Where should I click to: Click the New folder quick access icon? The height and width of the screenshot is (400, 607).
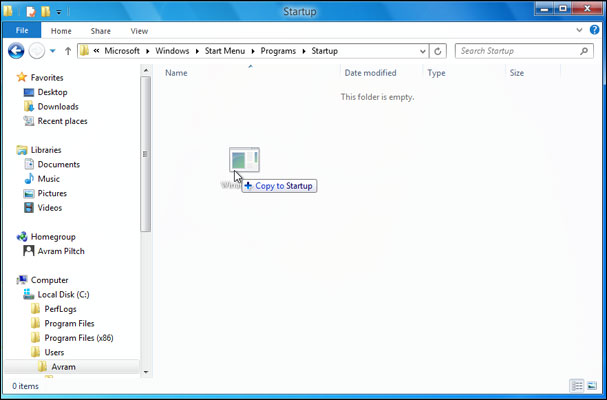pos(46,12)
